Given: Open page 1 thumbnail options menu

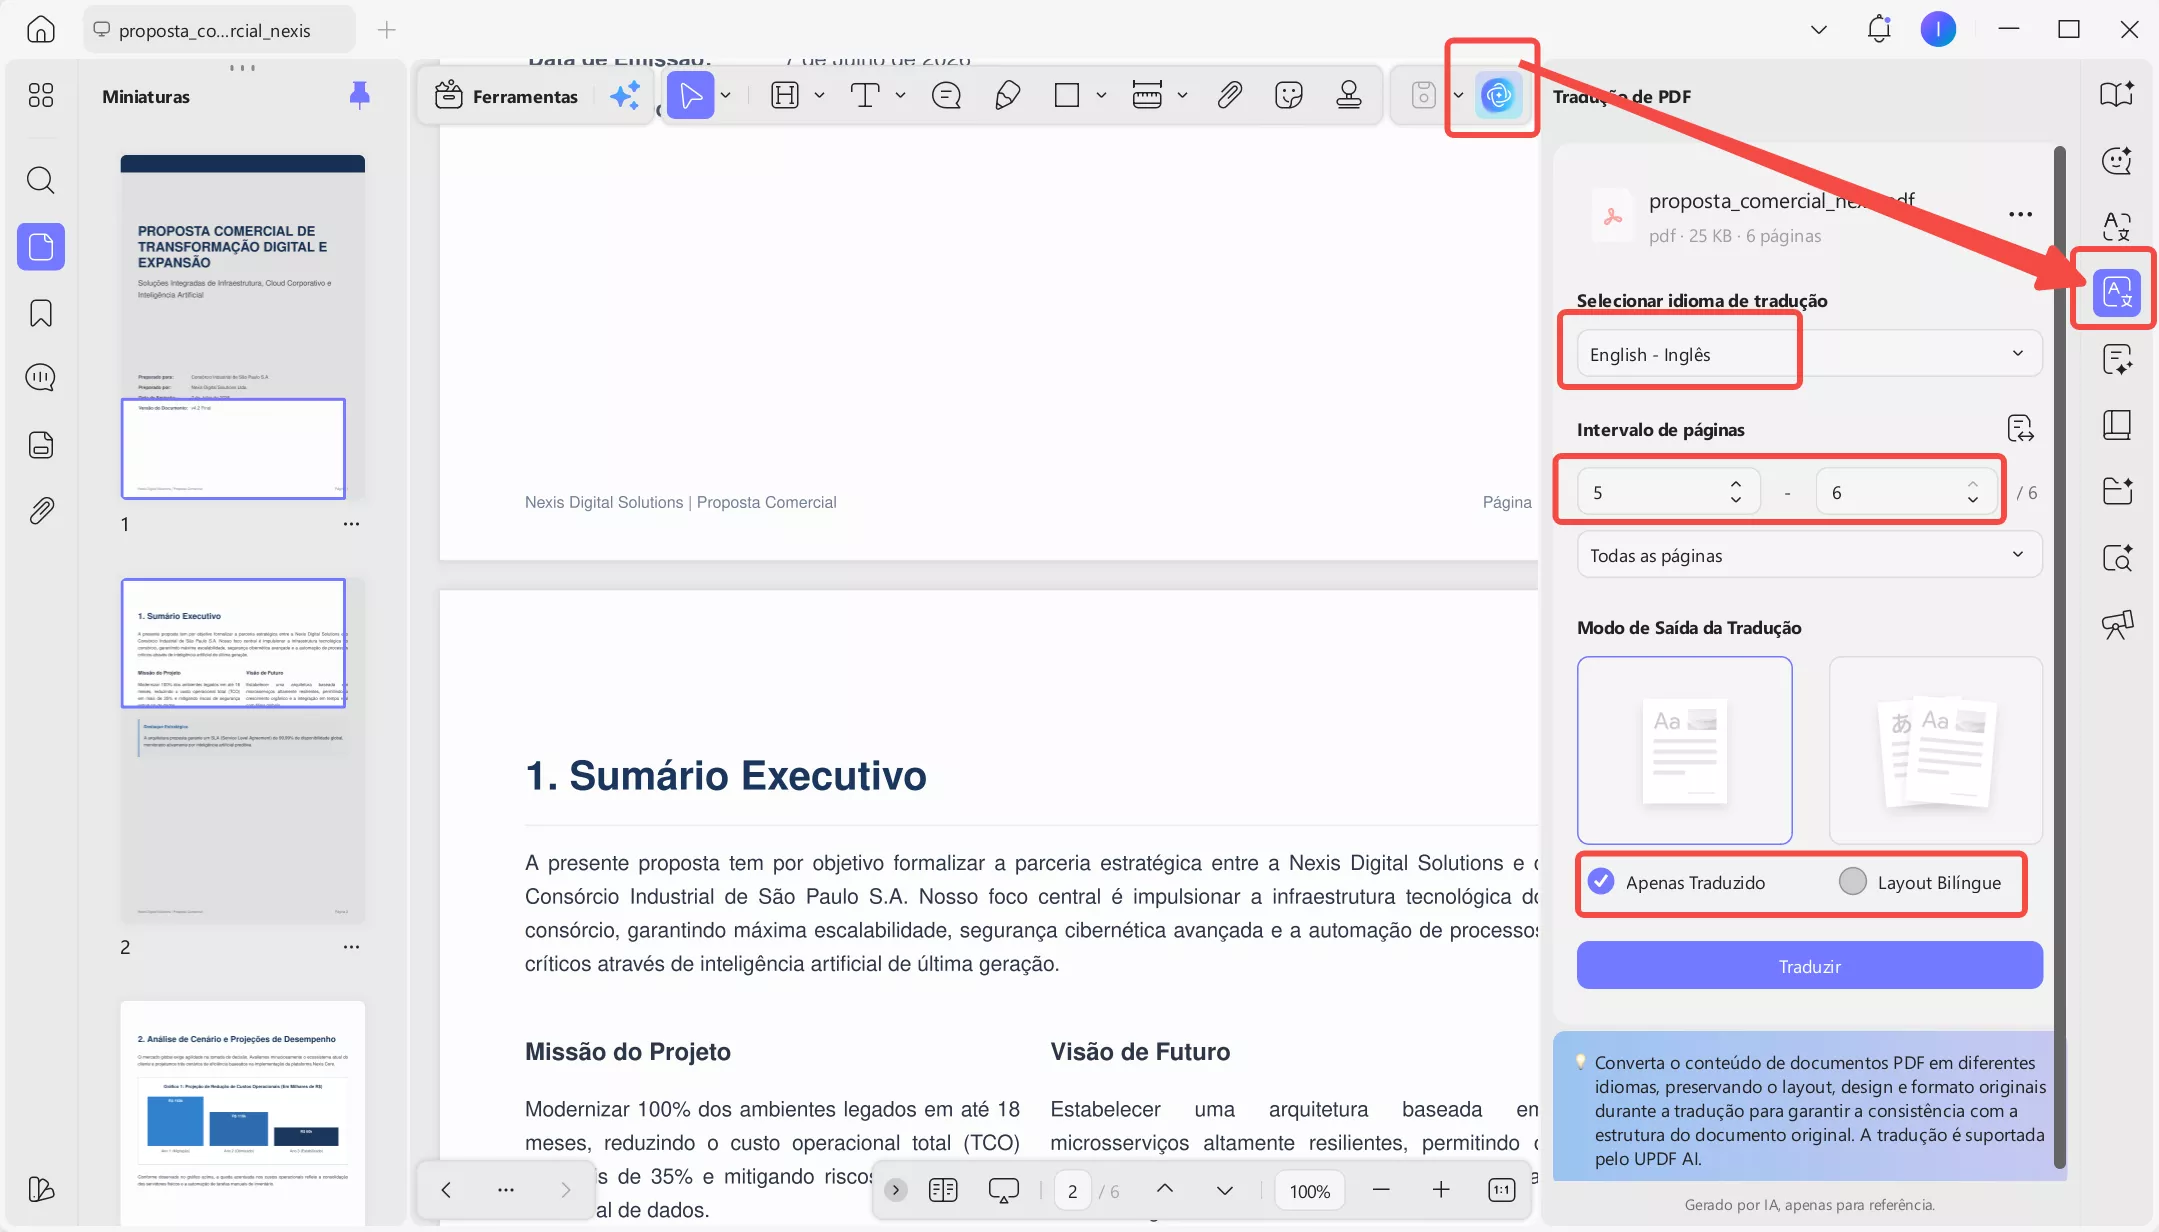Looking at the screenshot, I should 351,524.
